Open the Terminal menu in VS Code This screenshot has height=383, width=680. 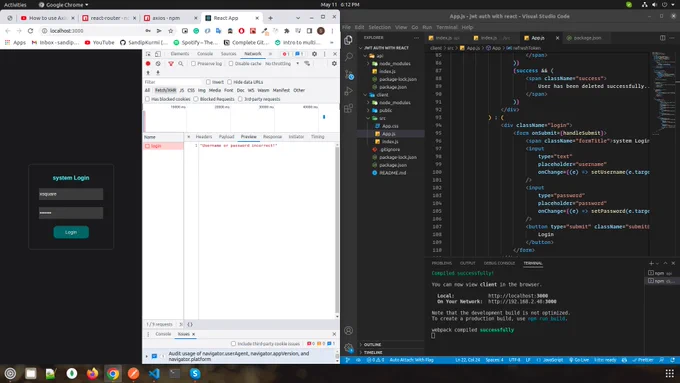tap(447, 27)
